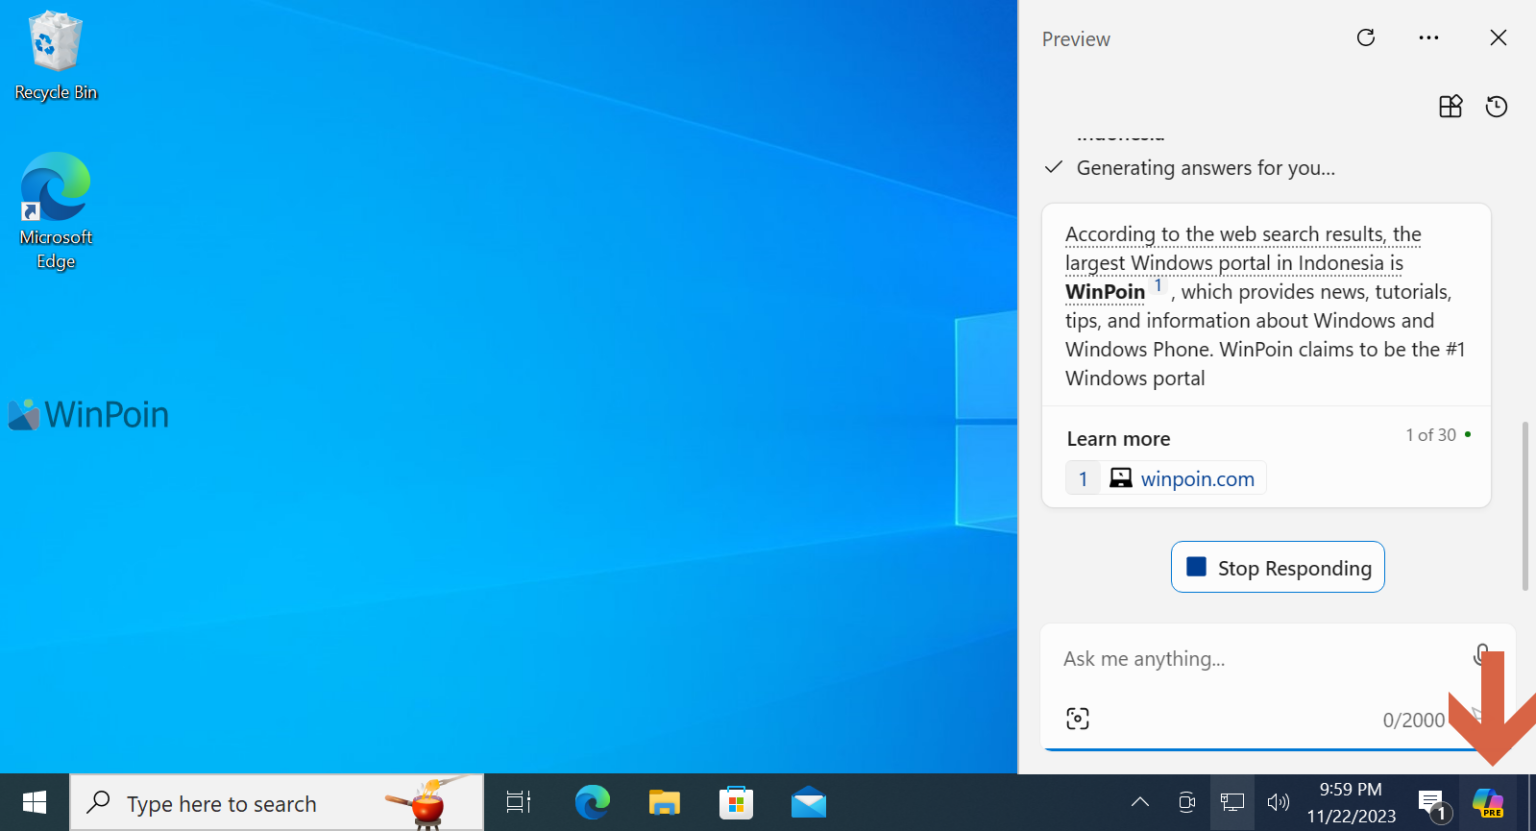Image resolution: width=1536 pixels, height=831 pixels.
Task: View Copilot chat history
Action: tap(1496, 106)
